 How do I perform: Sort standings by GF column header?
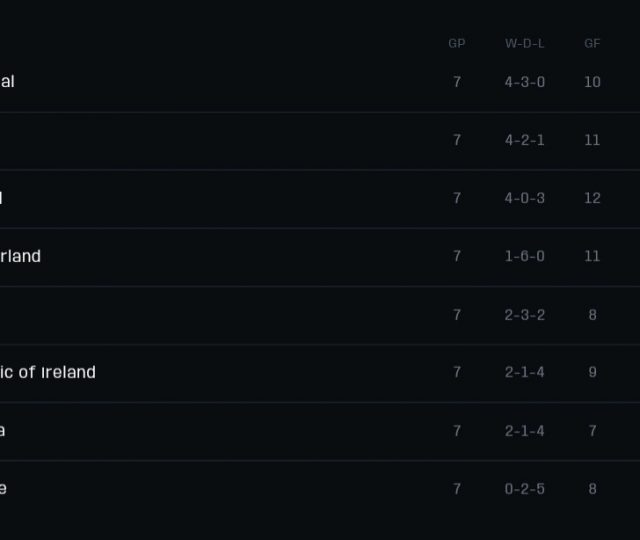(x=592, y=44)
